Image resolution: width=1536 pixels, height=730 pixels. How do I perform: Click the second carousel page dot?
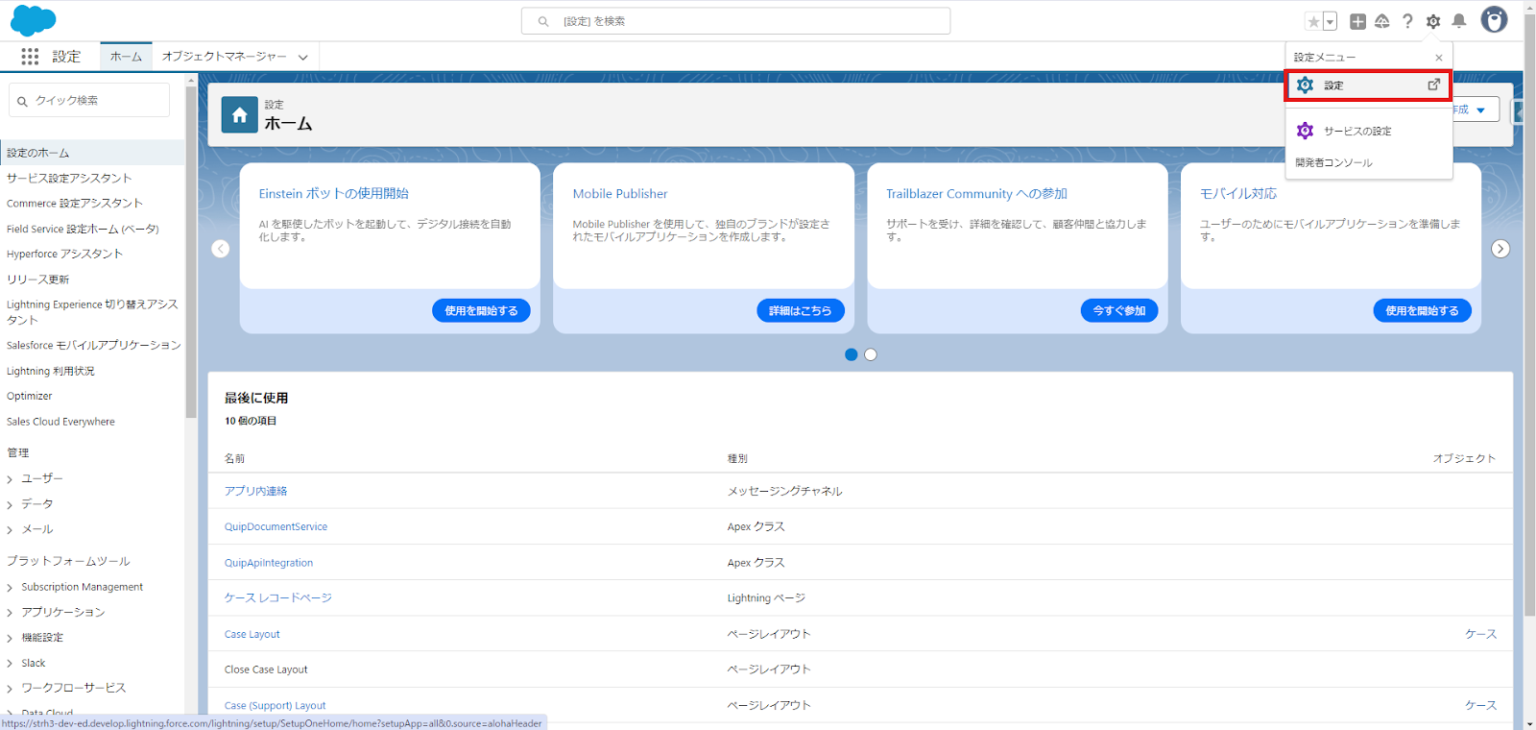pos(870,354)
